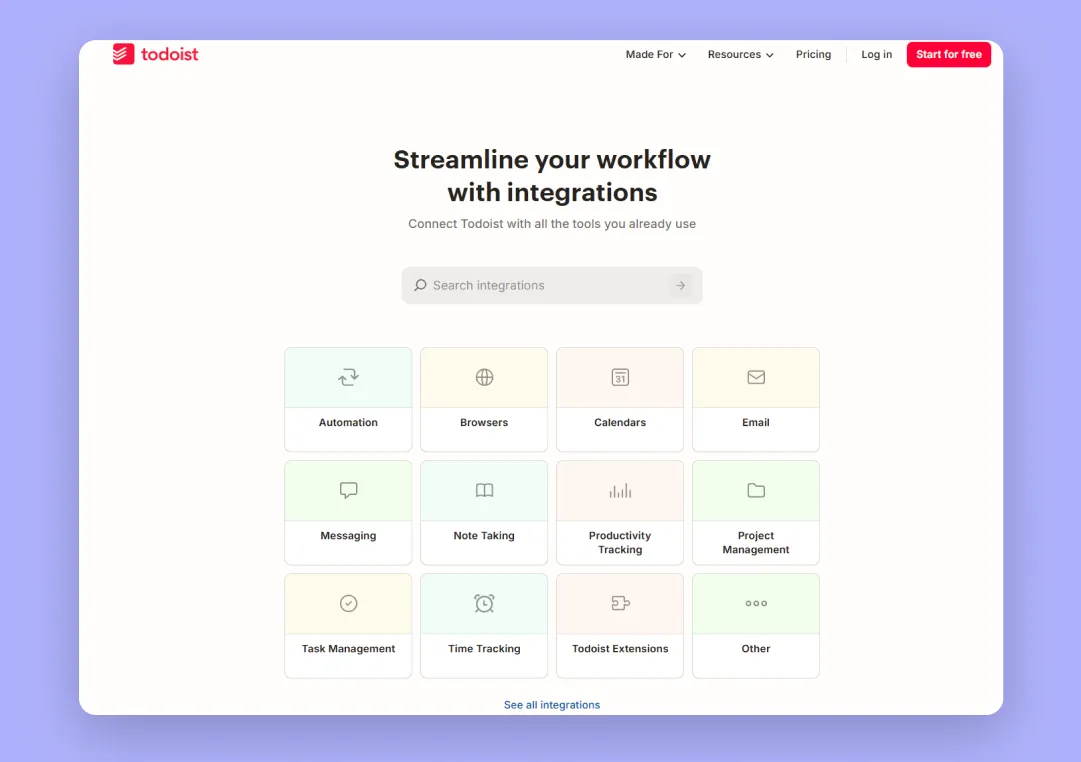This screenshot has width=1081, height=762.
Task: Click the Todoist logo icon
Action: 123,54
